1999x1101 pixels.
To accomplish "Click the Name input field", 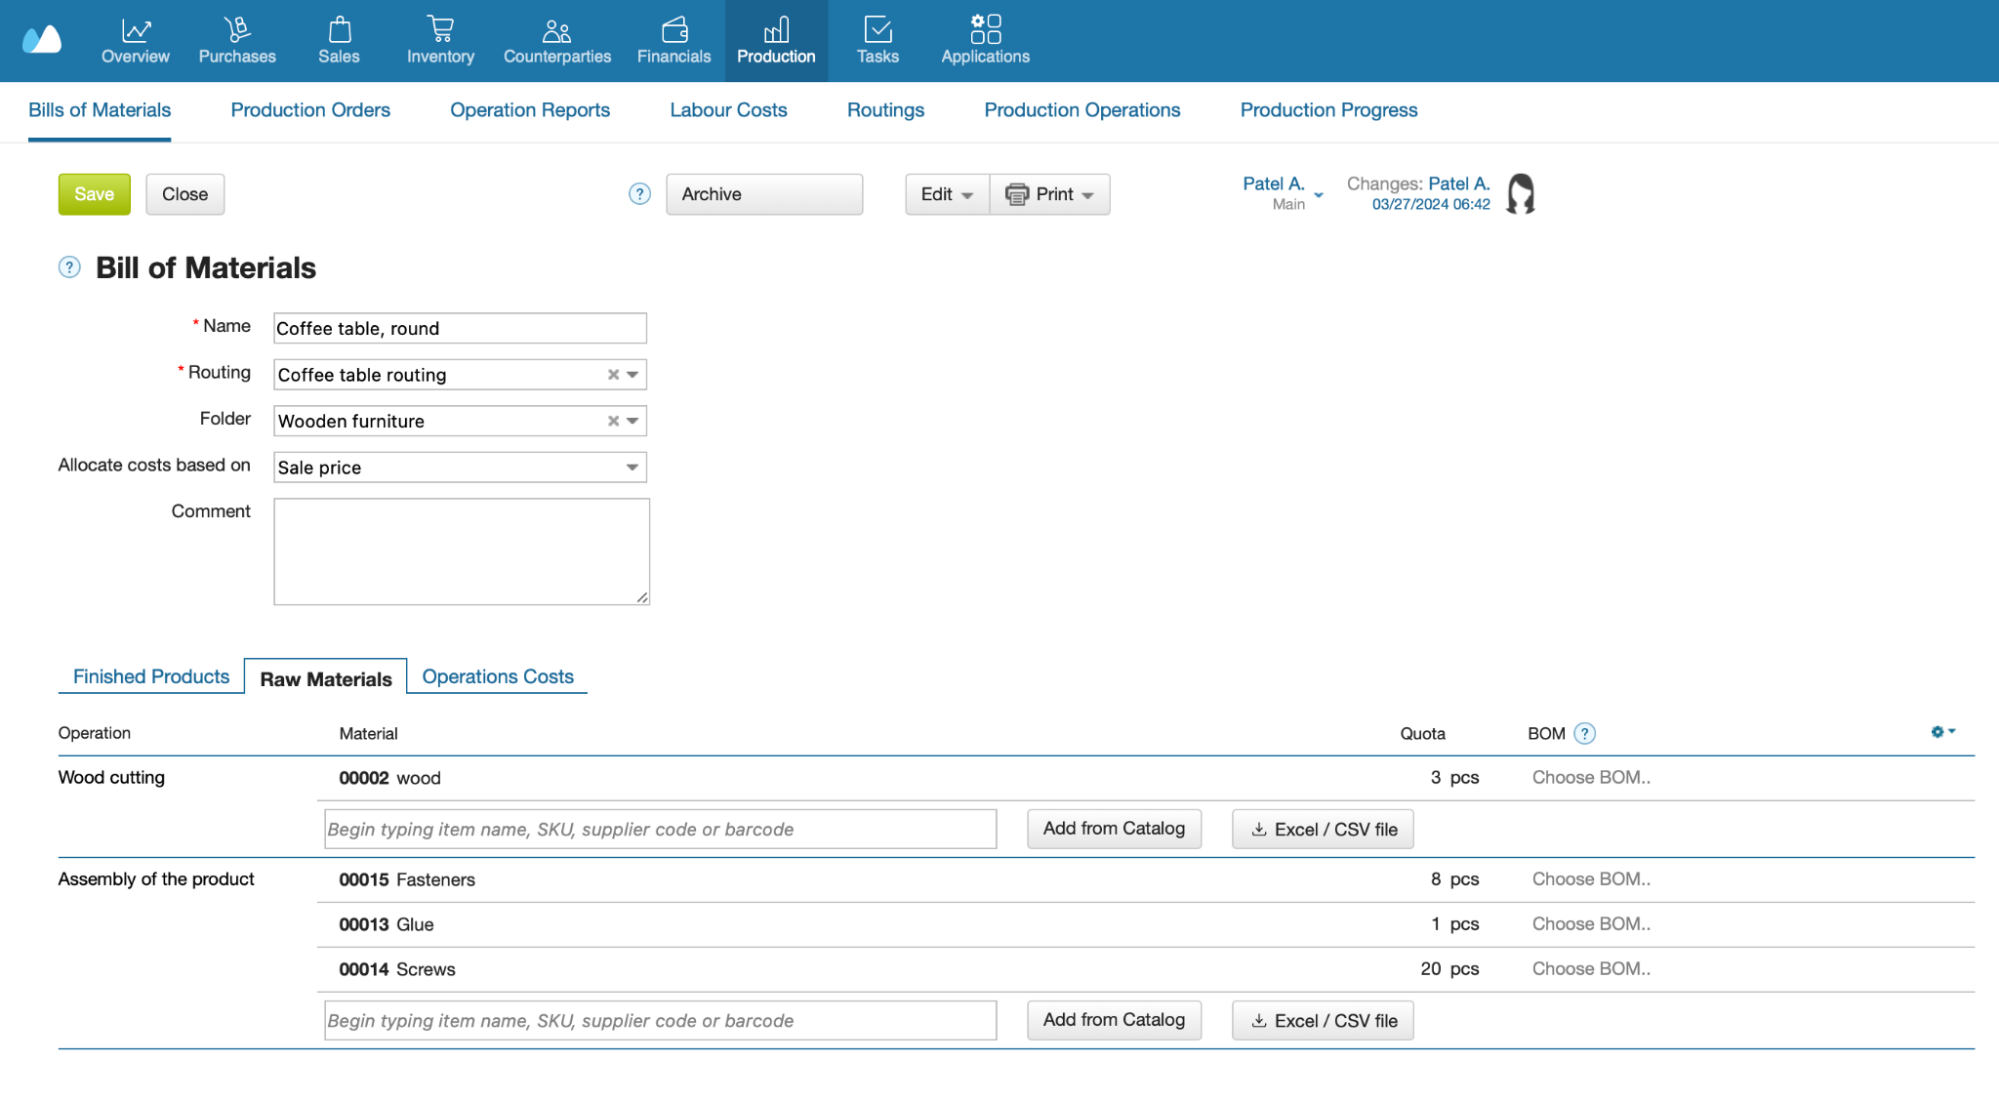I will (460, 328).
